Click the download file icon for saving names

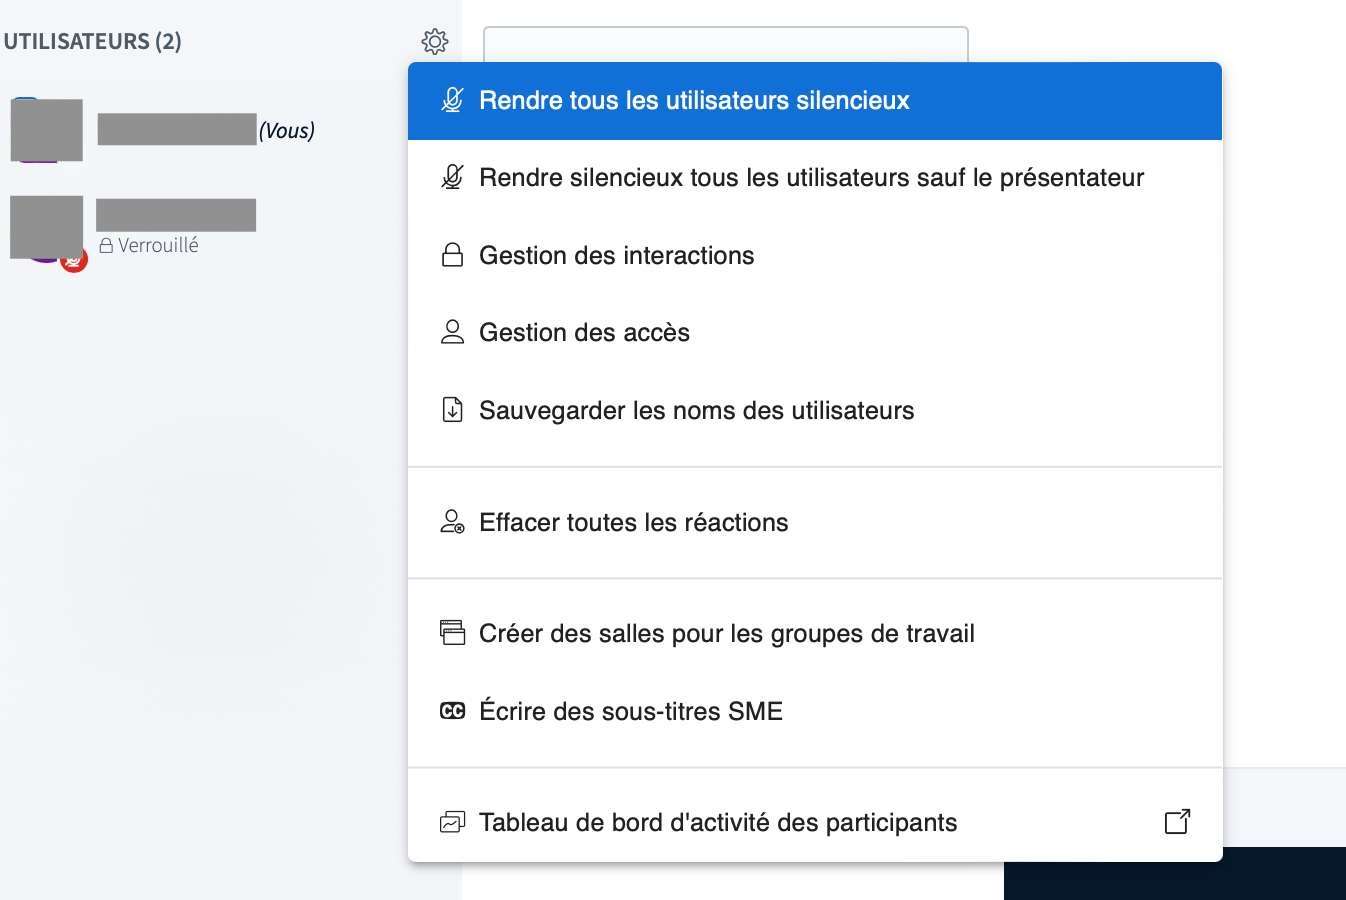click(452, 410)
